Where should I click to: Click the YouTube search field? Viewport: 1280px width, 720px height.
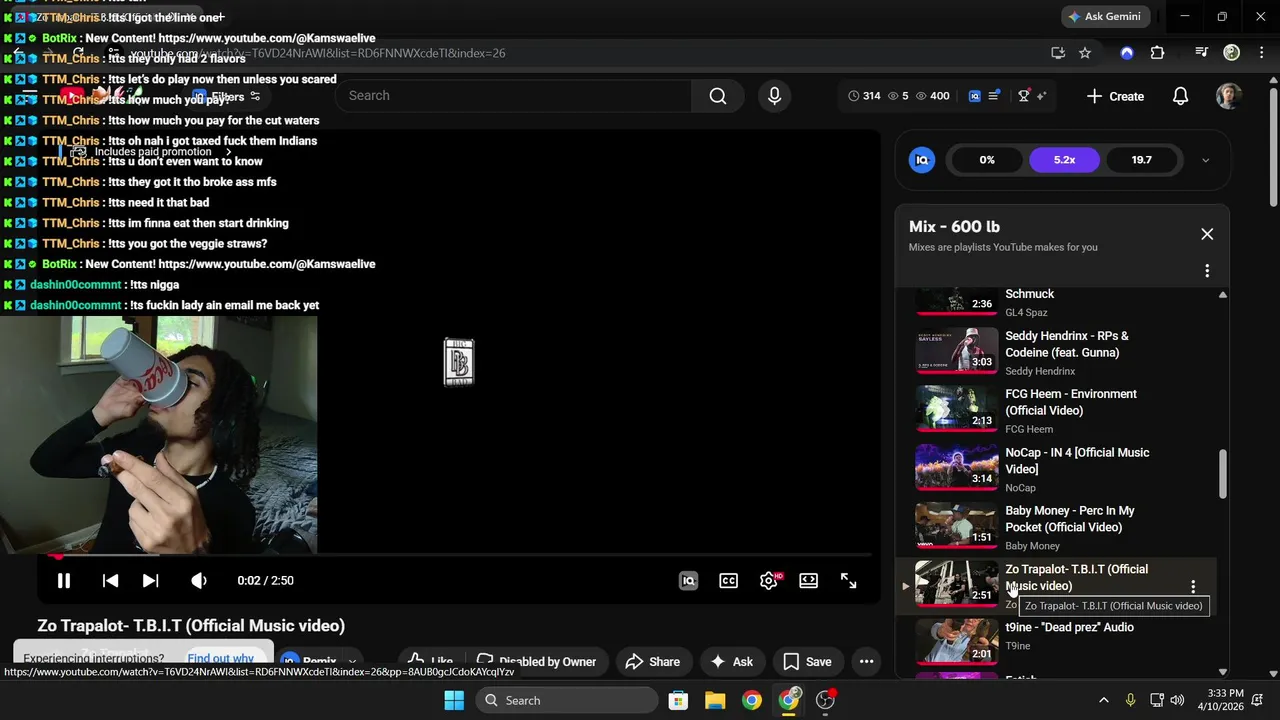click(514, 96)
